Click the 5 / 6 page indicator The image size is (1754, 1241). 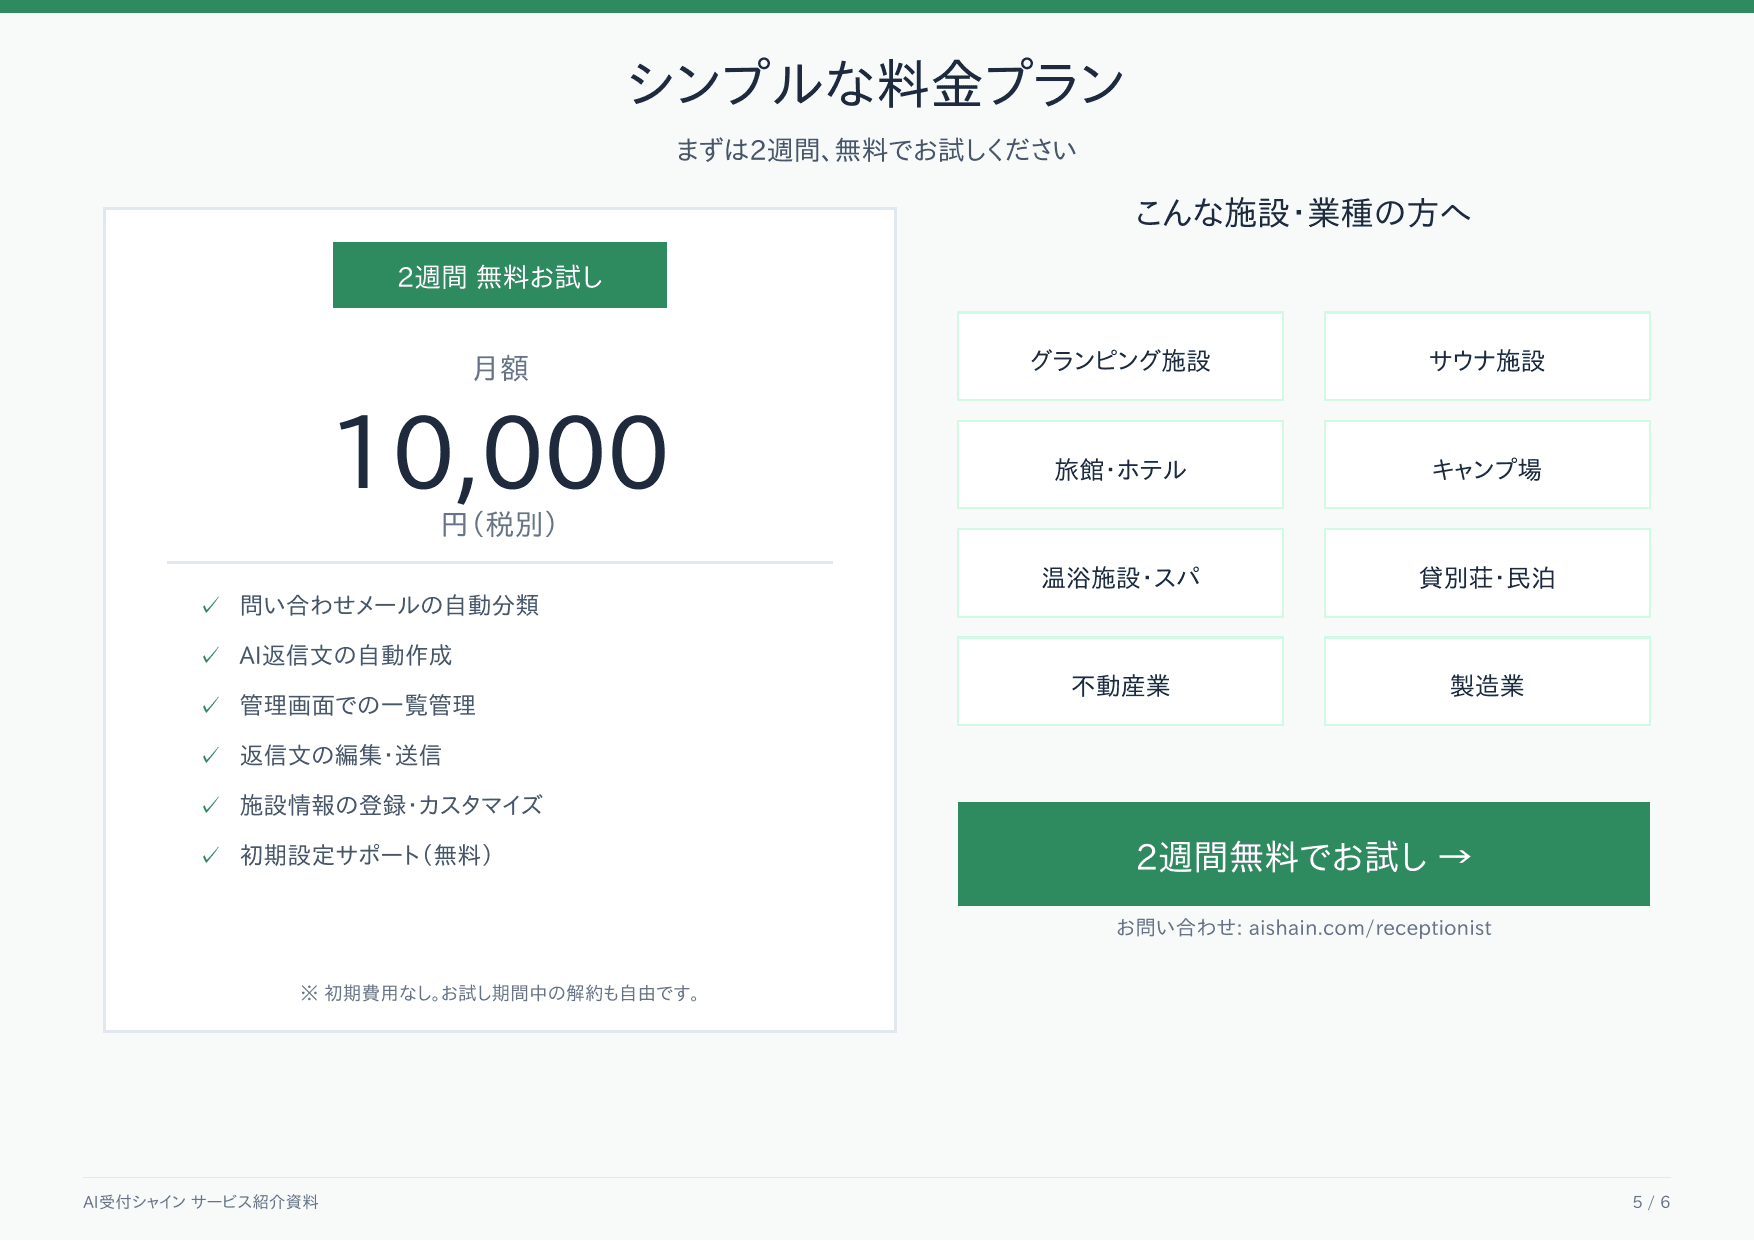pyautogui.click(x=1651, y=1202)
